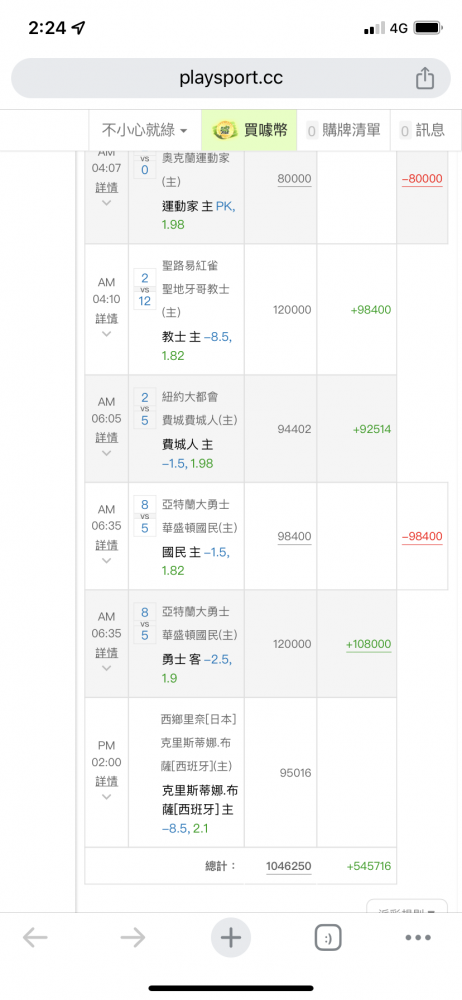Open a new tab with plus icon

[230, 938]
